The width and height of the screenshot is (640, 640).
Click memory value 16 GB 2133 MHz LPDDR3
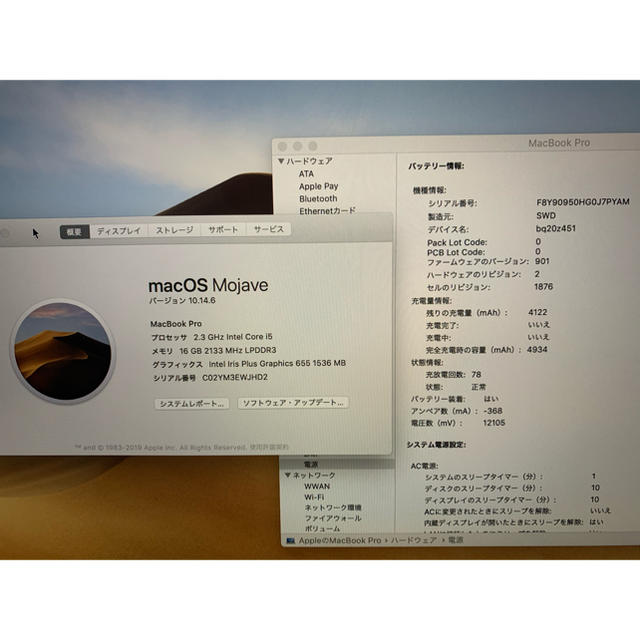(228, 351)
